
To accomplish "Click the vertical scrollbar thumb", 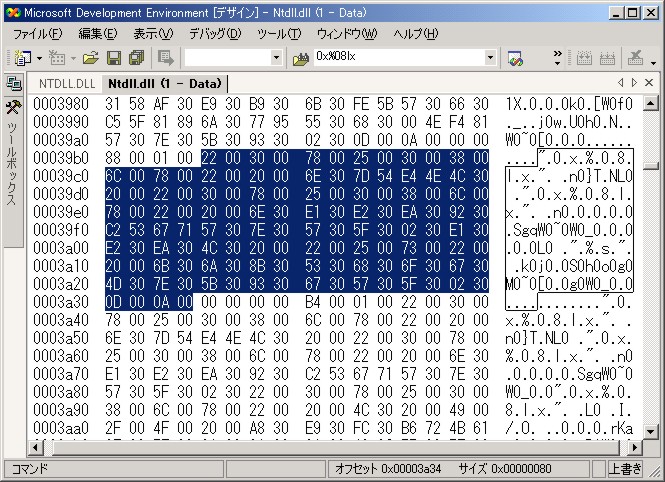I will point(650,165).
